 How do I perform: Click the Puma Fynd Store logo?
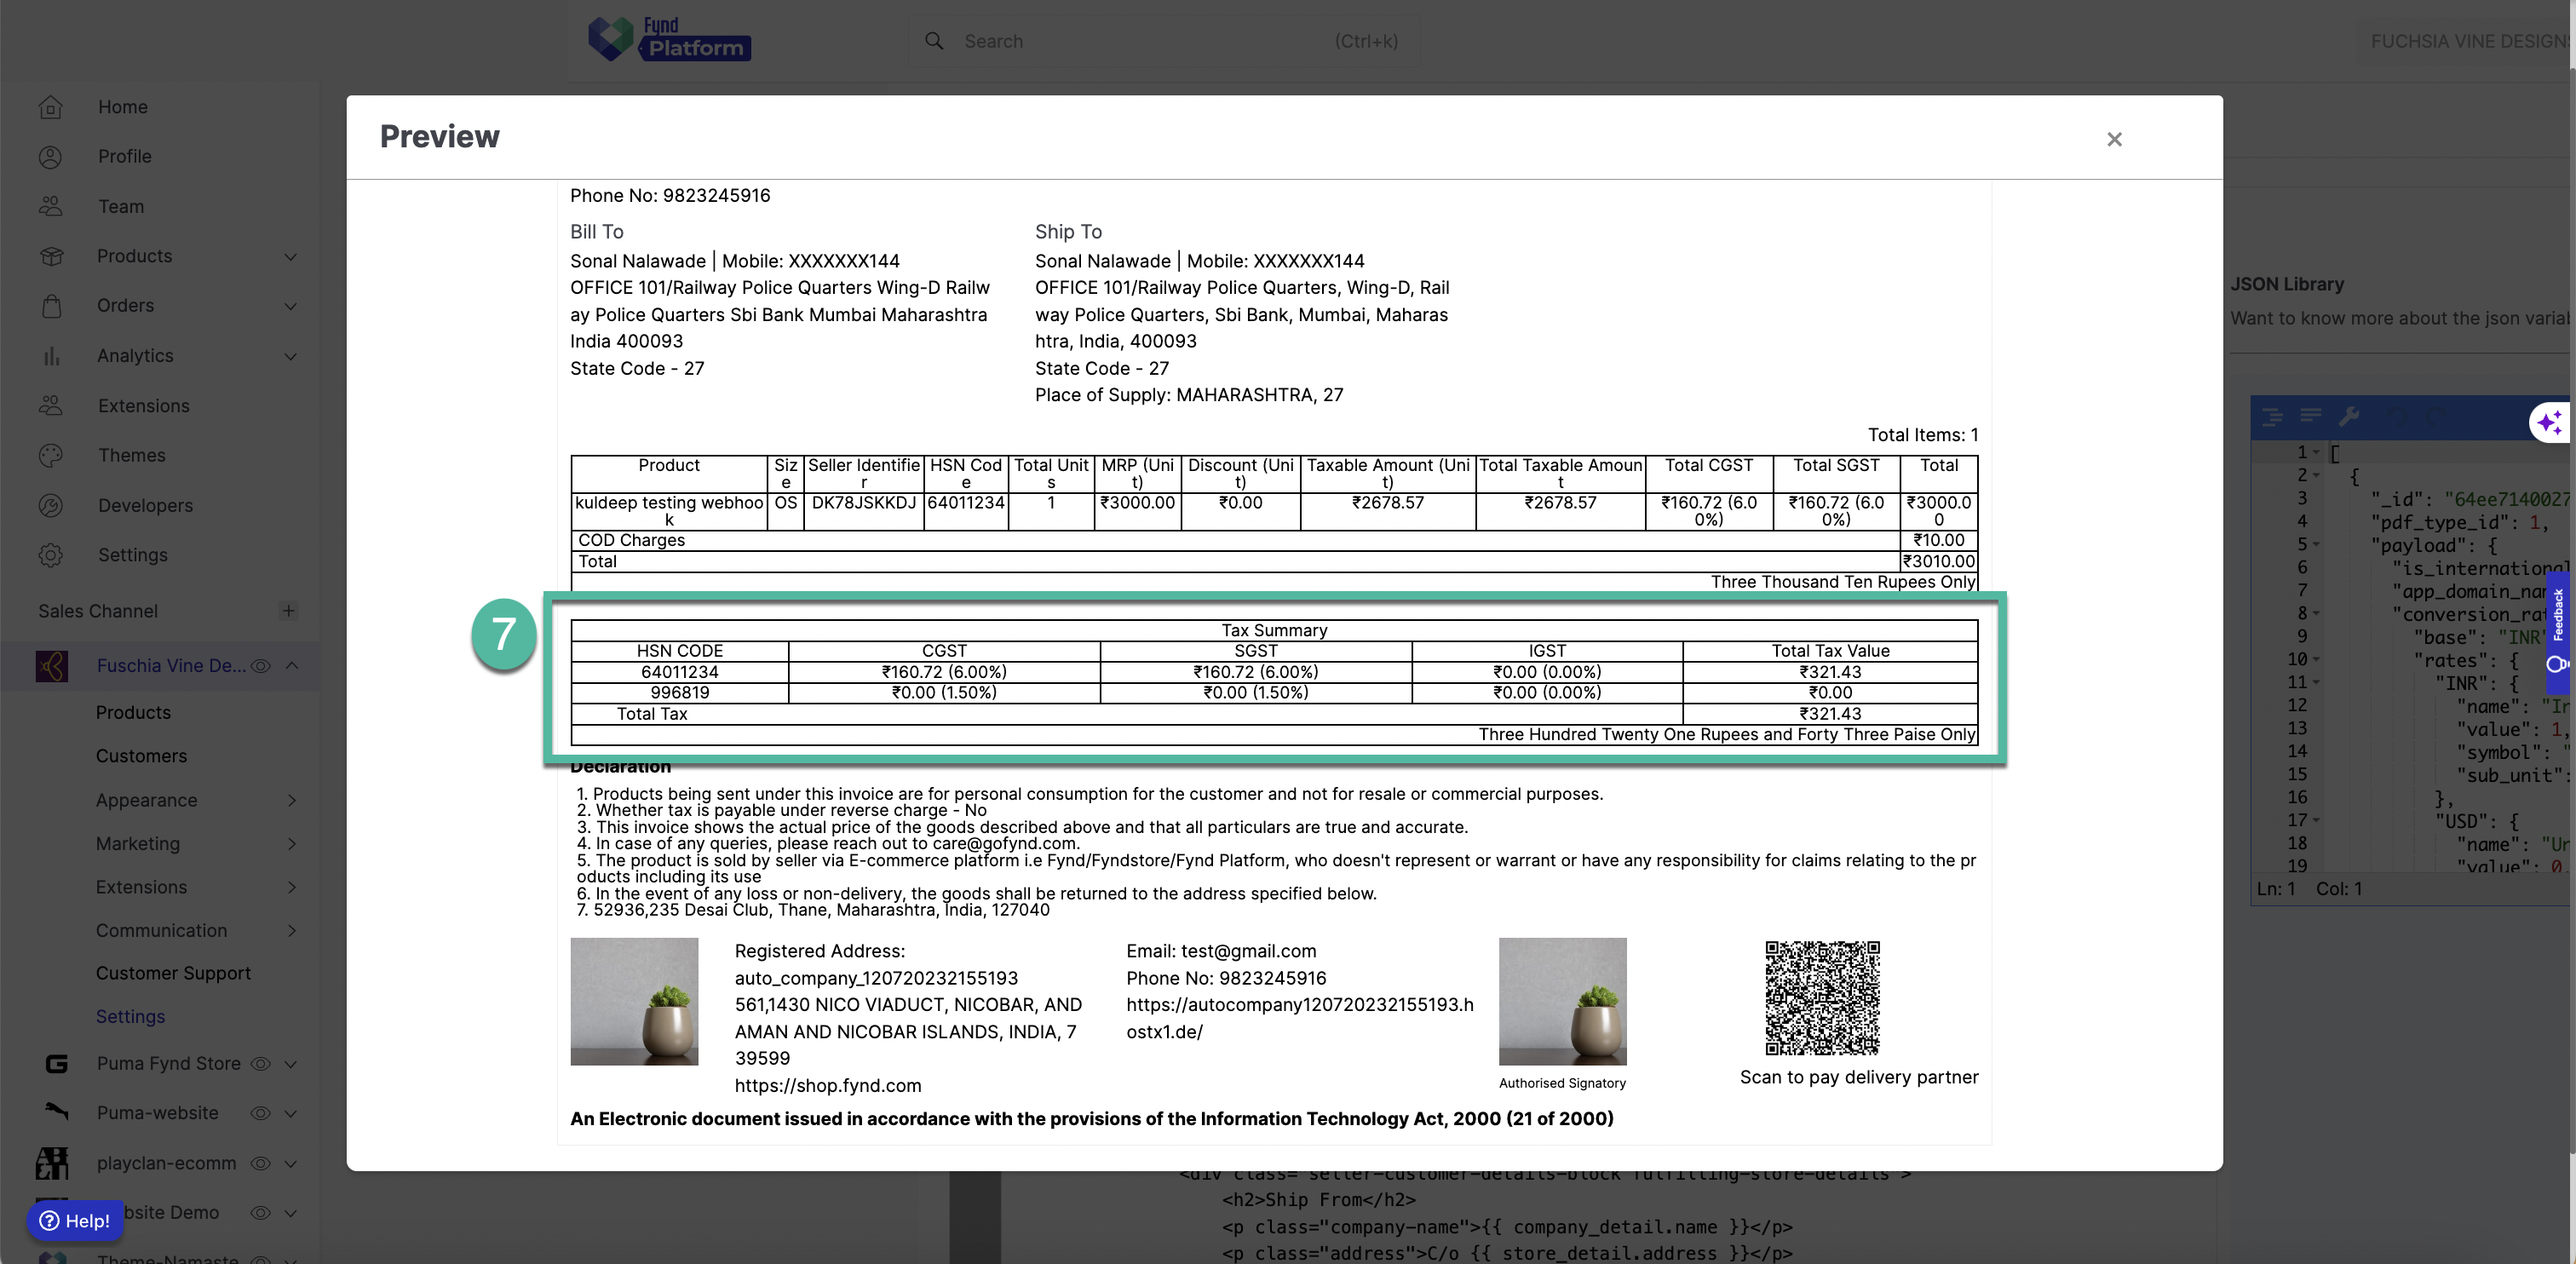[x=56, y=1064]
